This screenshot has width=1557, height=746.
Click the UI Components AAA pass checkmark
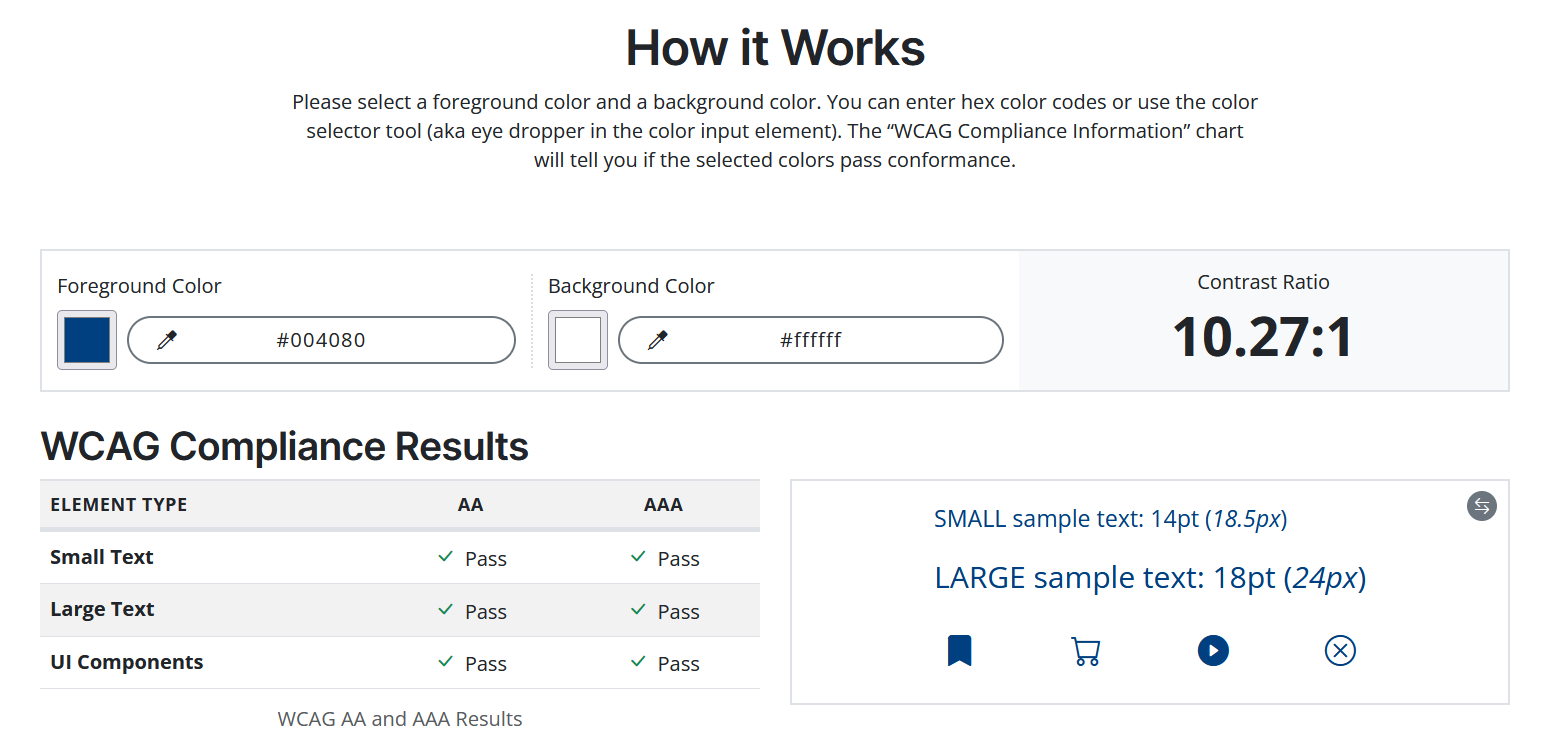(638, 662)
